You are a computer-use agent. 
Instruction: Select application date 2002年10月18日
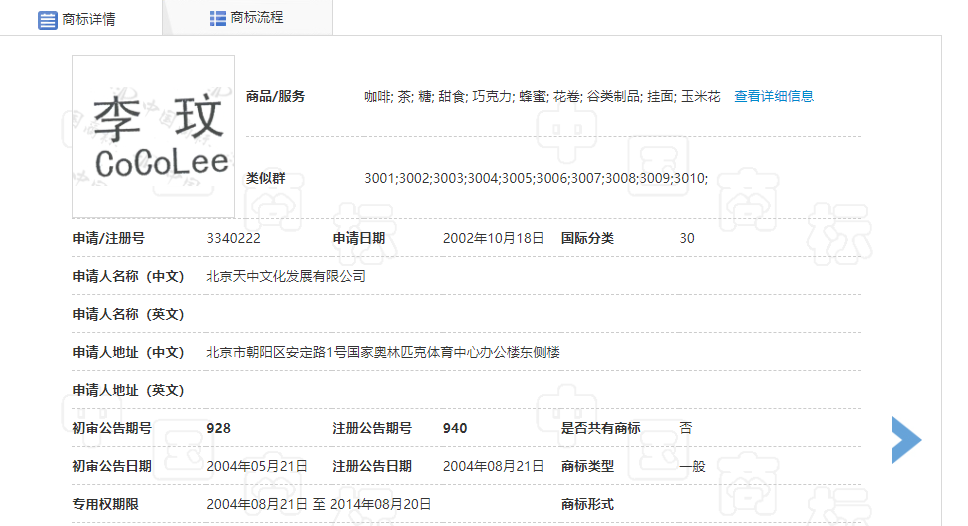click(493, 238)
